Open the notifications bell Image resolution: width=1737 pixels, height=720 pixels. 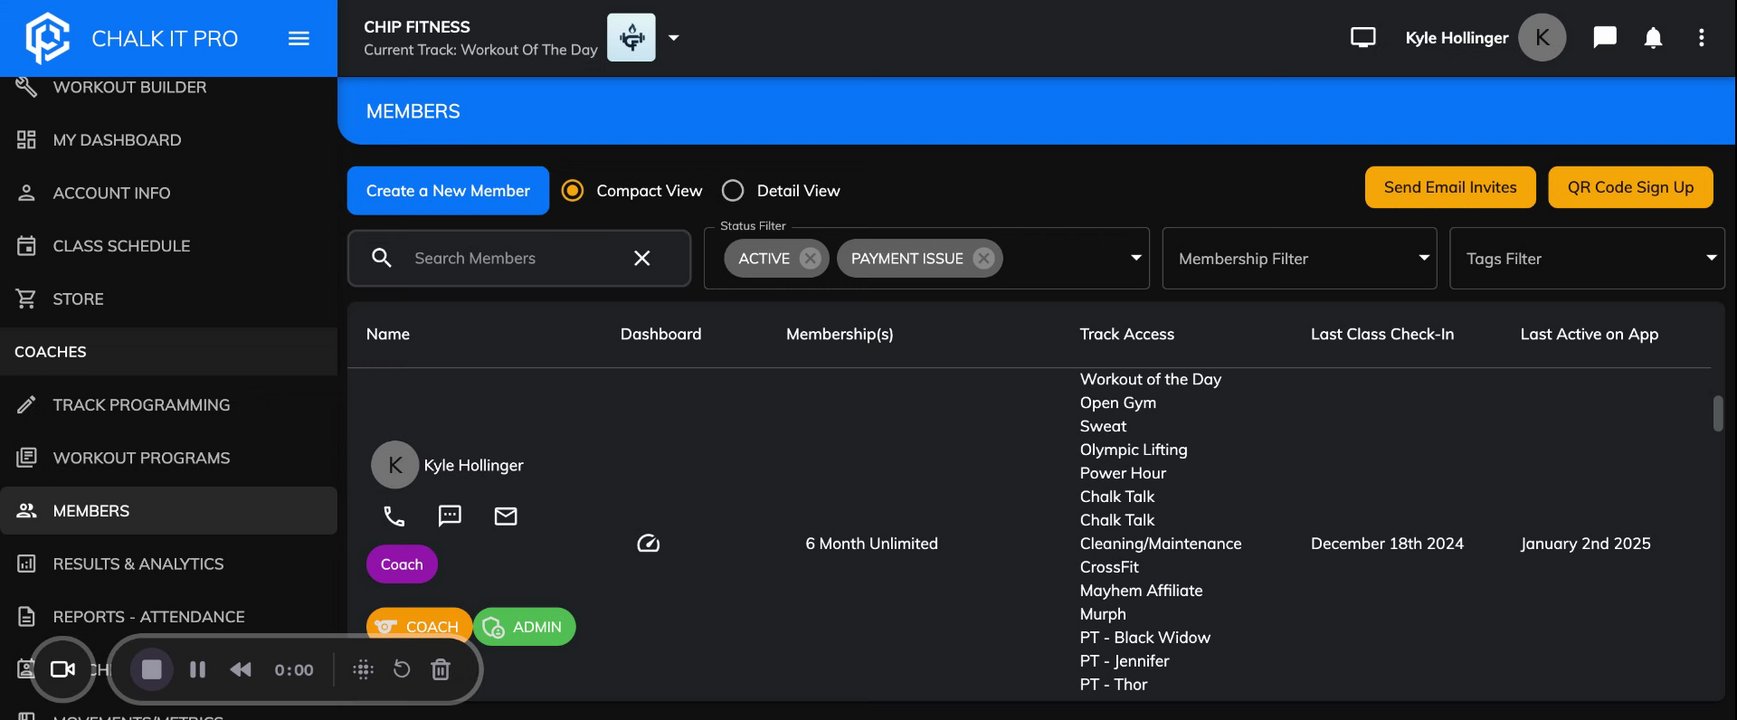[1653, 38]
